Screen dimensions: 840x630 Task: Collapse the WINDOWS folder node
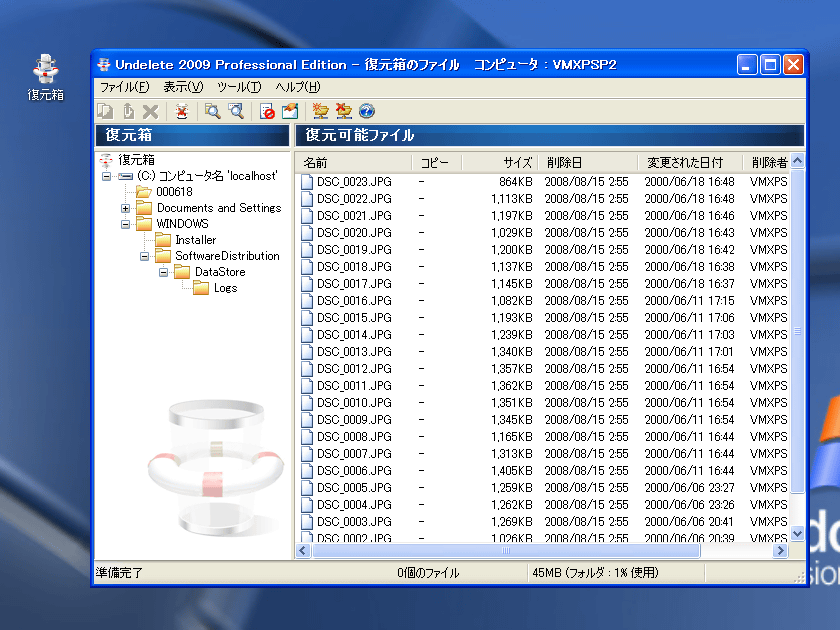coord(125,224)
